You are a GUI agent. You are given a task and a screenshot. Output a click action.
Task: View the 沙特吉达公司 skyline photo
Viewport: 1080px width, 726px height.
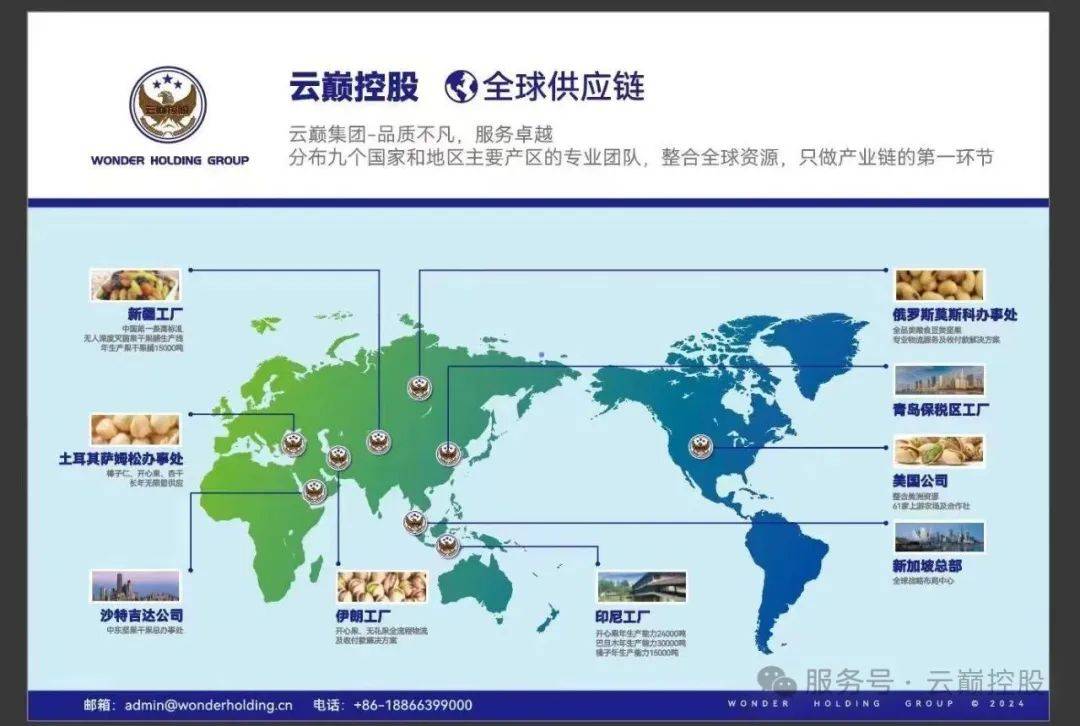click(x=136, y=586)
